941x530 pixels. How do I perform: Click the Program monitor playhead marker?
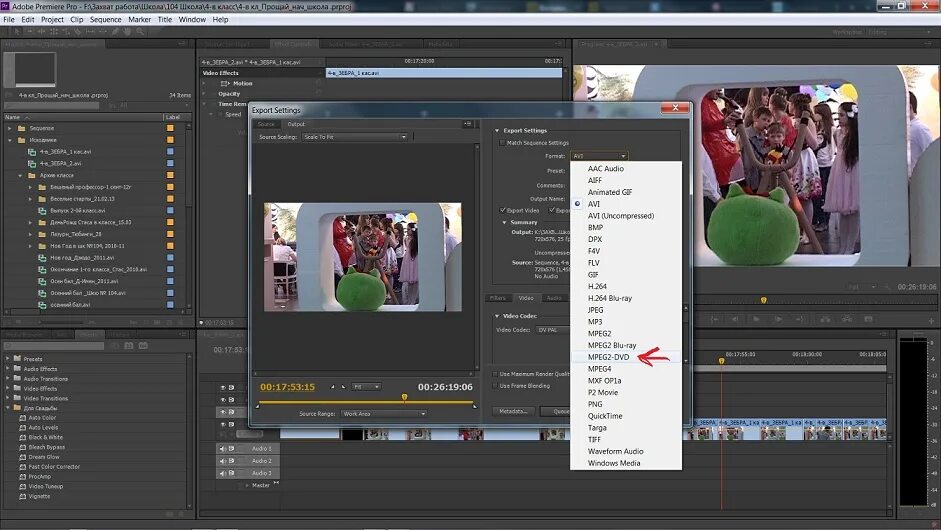pyautogui.click(x=763, y=300)
